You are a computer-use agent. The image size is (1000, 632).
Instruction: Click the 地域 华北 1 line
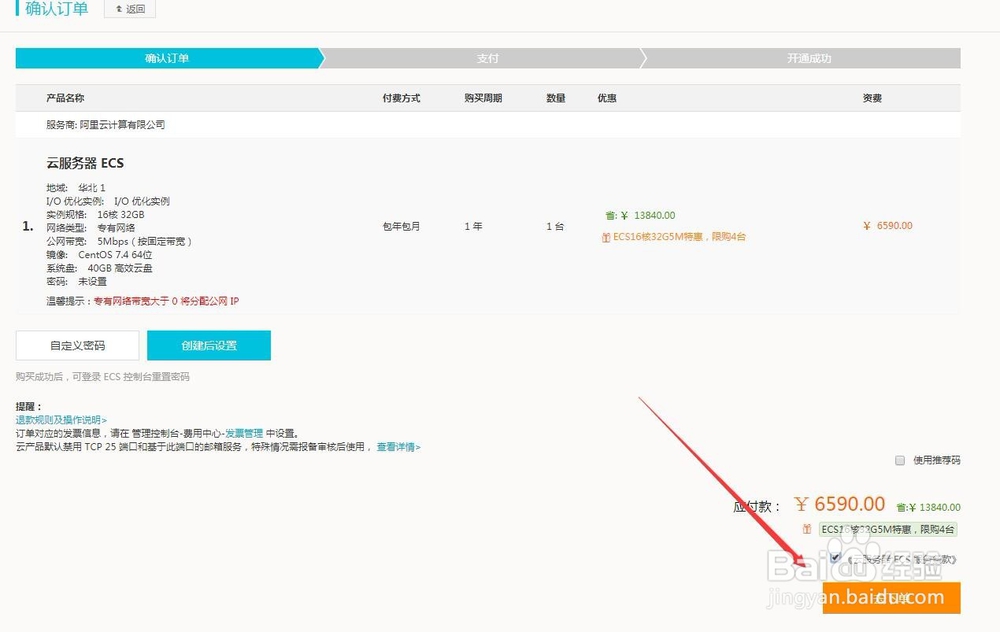76,187
